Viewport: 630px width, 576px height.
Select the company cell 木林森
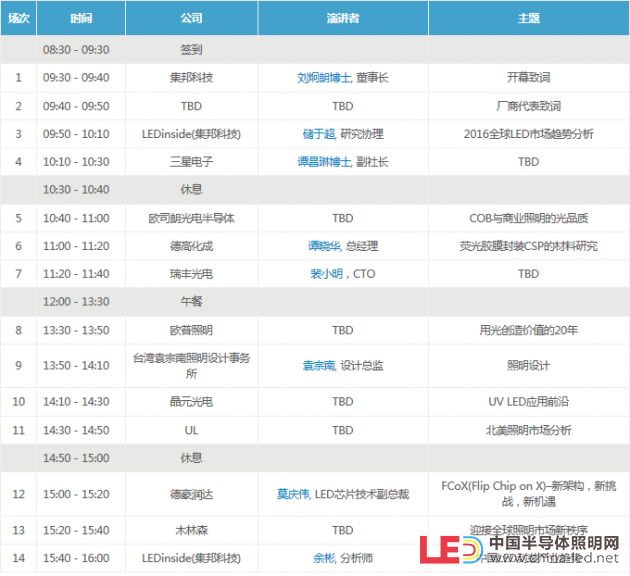[191, 530]
